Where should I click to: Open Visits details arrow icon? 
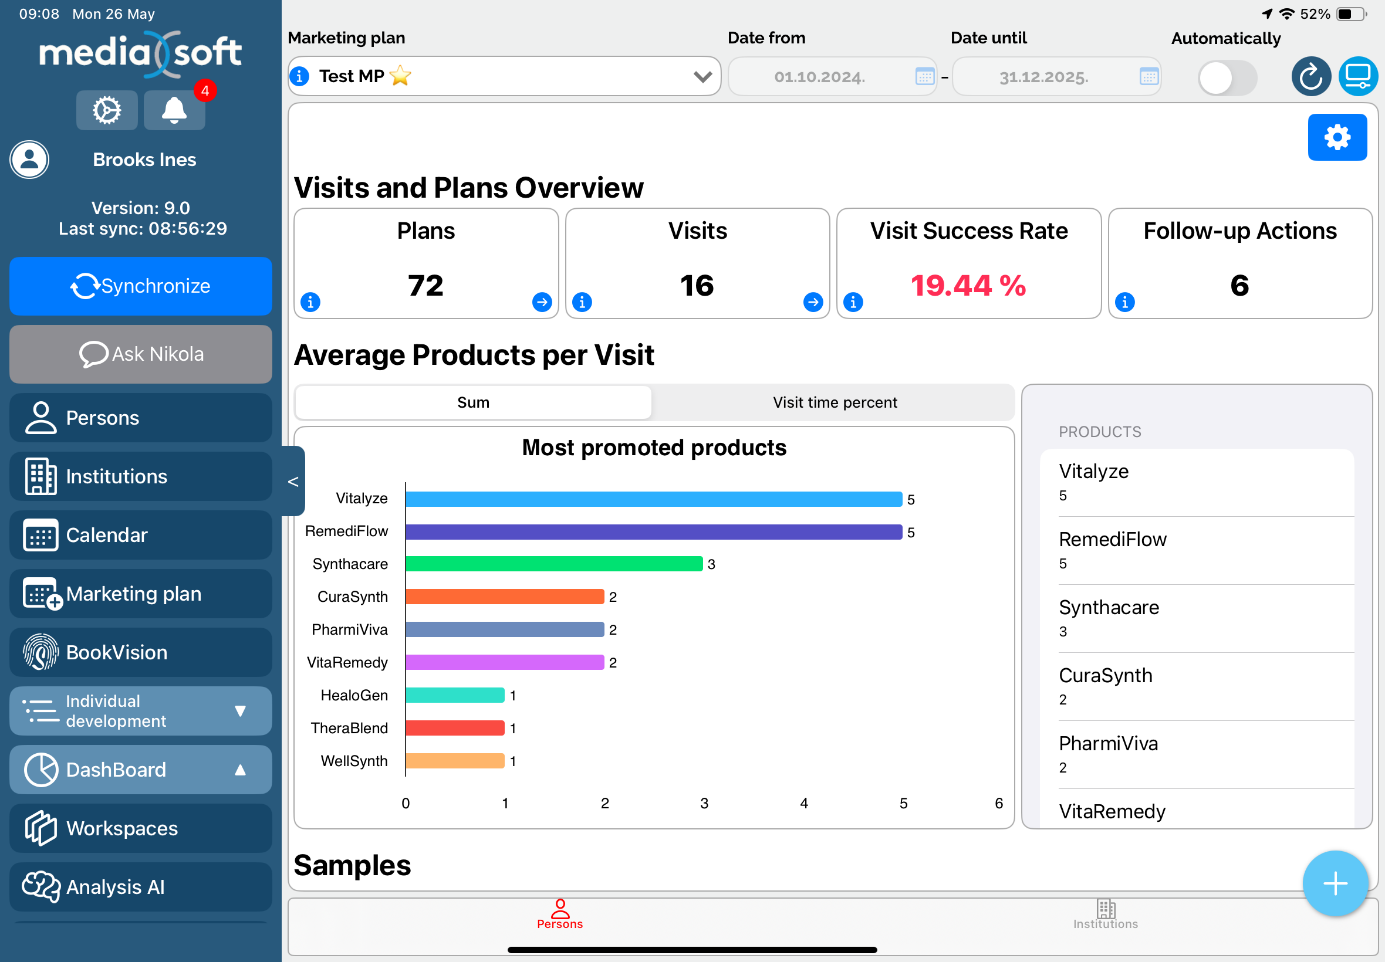click(x=813, y=302)
